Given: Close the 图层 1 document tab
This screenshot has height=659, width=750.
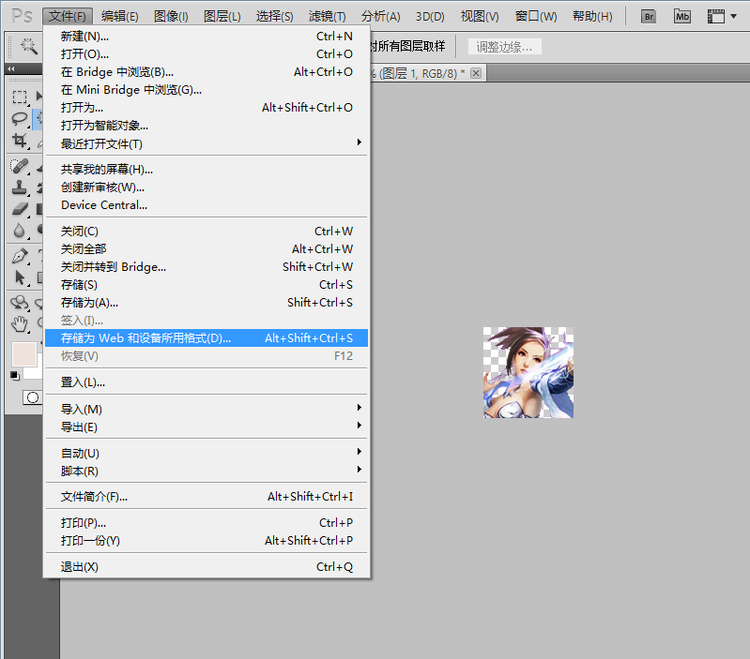Looking at the screenshot, I should [475, 73].
